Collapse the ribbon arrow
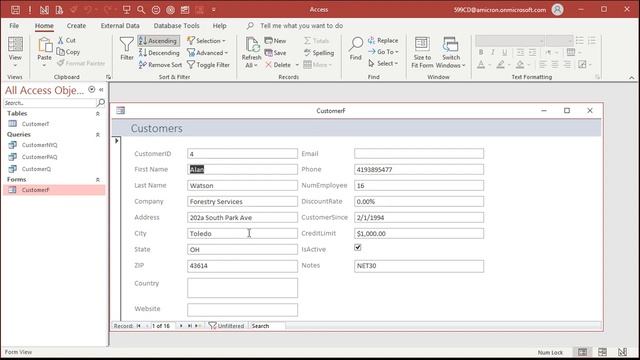This screenshot has height=360, width=640. (x=631, y=77)
